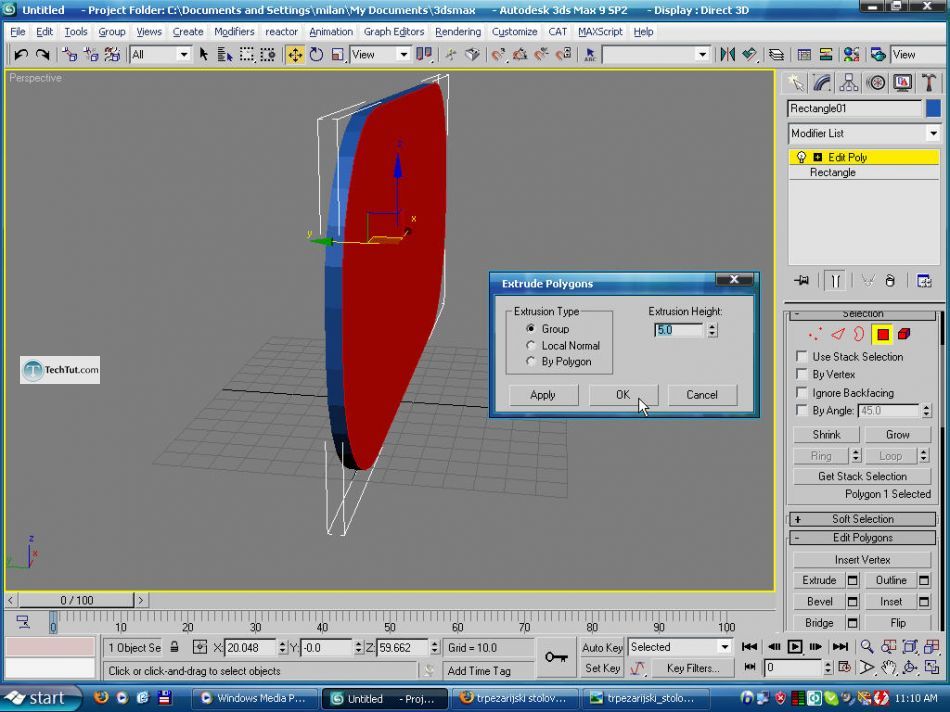Toggle Edit Poly modifier lightbulb visibility
The image size is (950, 712).
pos(802,157)
